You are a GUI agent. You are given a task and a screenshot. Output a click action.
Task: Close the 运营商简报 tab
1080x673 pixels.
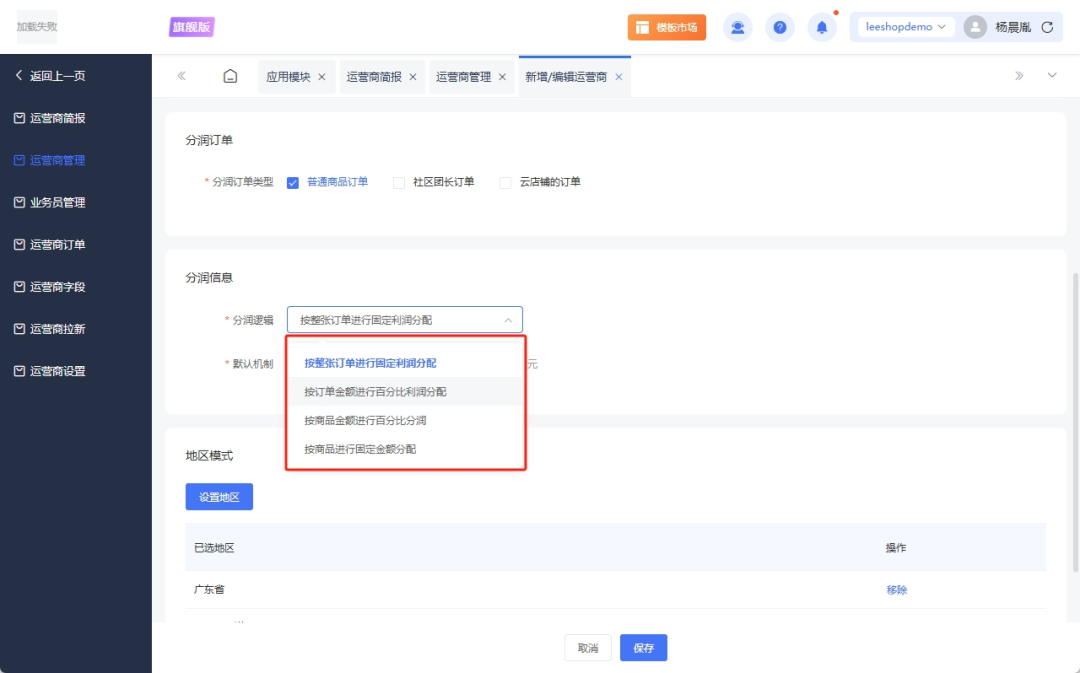click(x=412, y=77)
